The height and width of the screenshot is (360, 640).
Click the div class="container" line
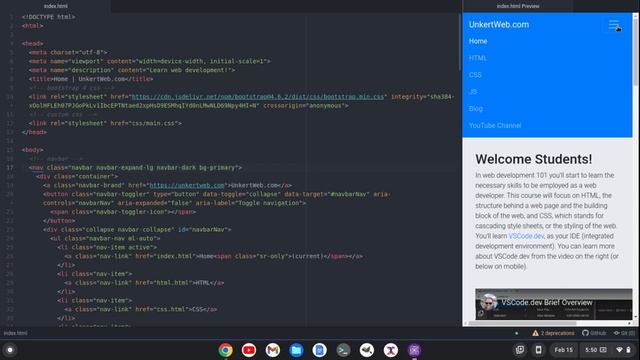click(77, 176)
